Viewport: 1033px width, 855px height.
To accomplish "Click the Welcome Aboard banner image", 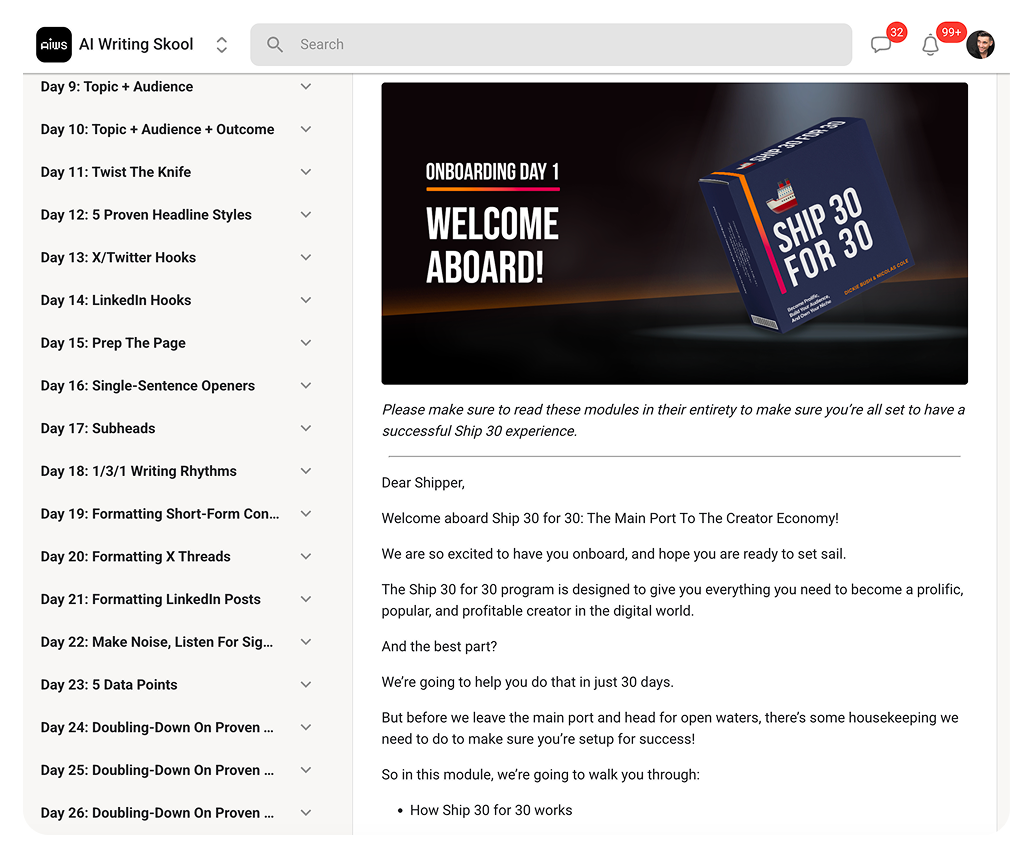I will tap(675, 233).
